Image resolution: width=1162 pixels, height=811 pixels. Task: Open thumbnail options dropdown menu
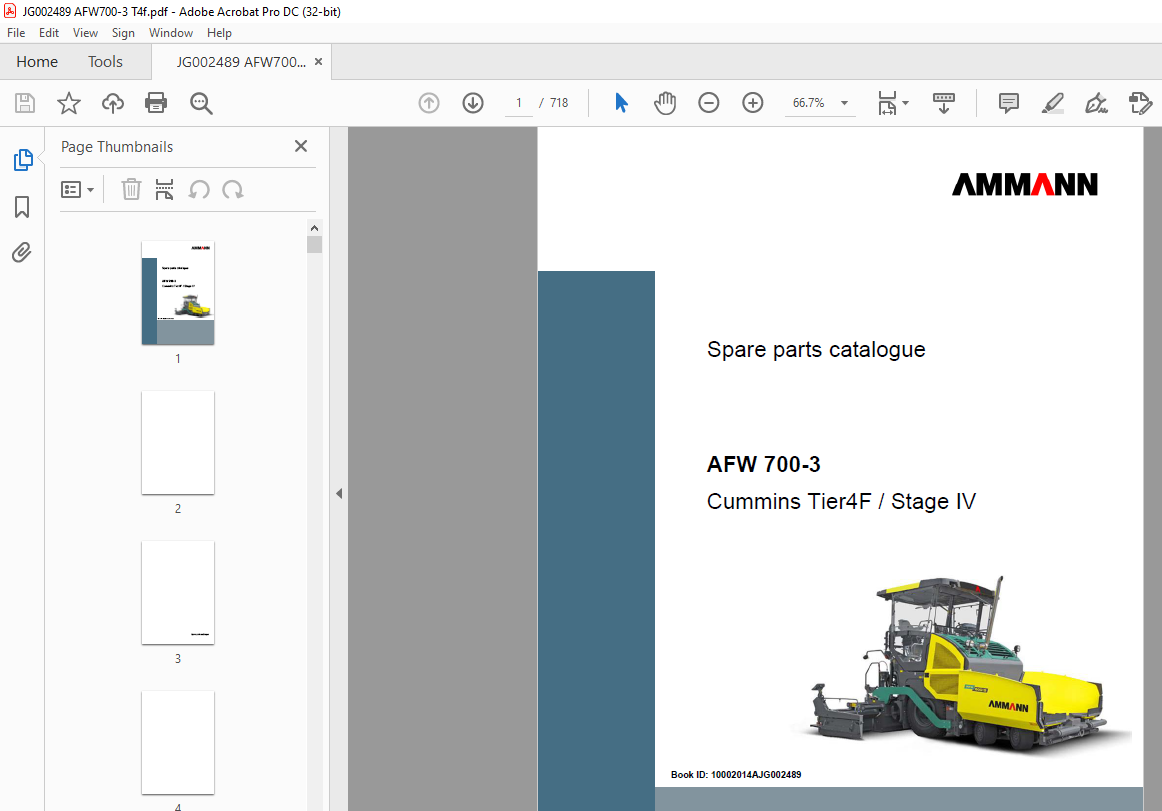point(77,190)
